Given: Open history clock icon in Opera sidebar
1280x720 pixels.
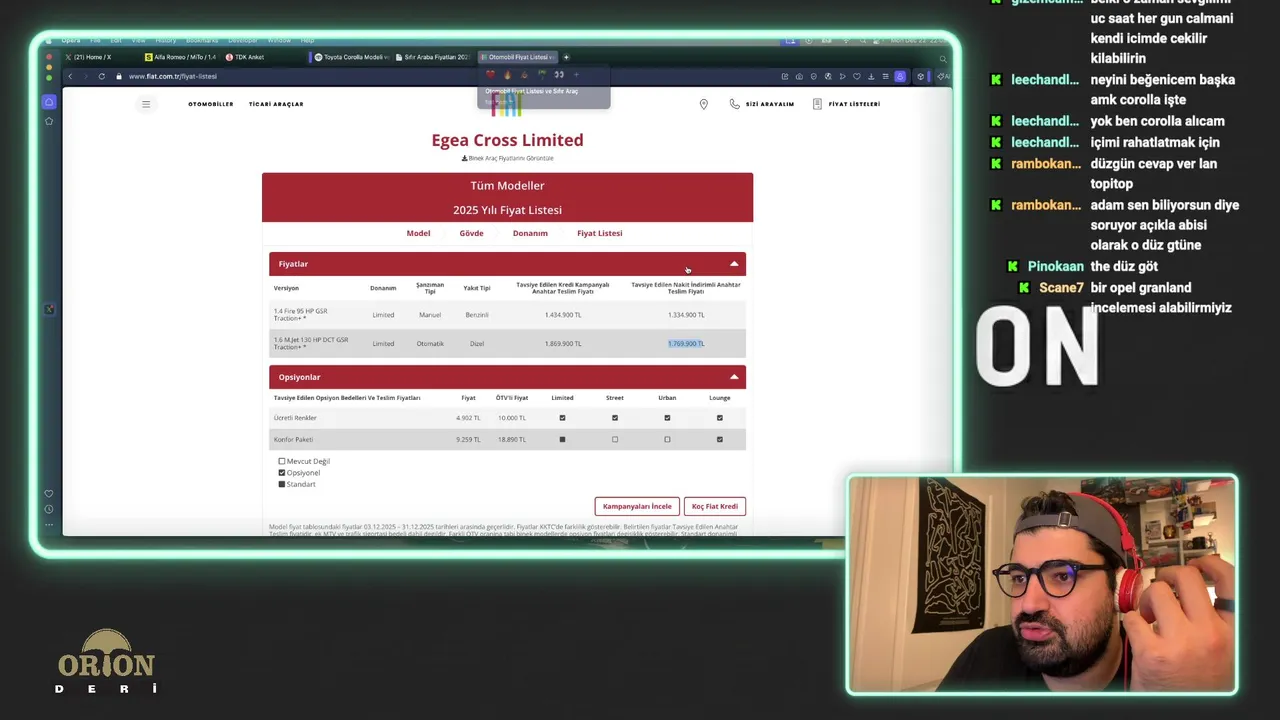Looking at the screenshot, I should pyautogui.click(x=49, y=509).
